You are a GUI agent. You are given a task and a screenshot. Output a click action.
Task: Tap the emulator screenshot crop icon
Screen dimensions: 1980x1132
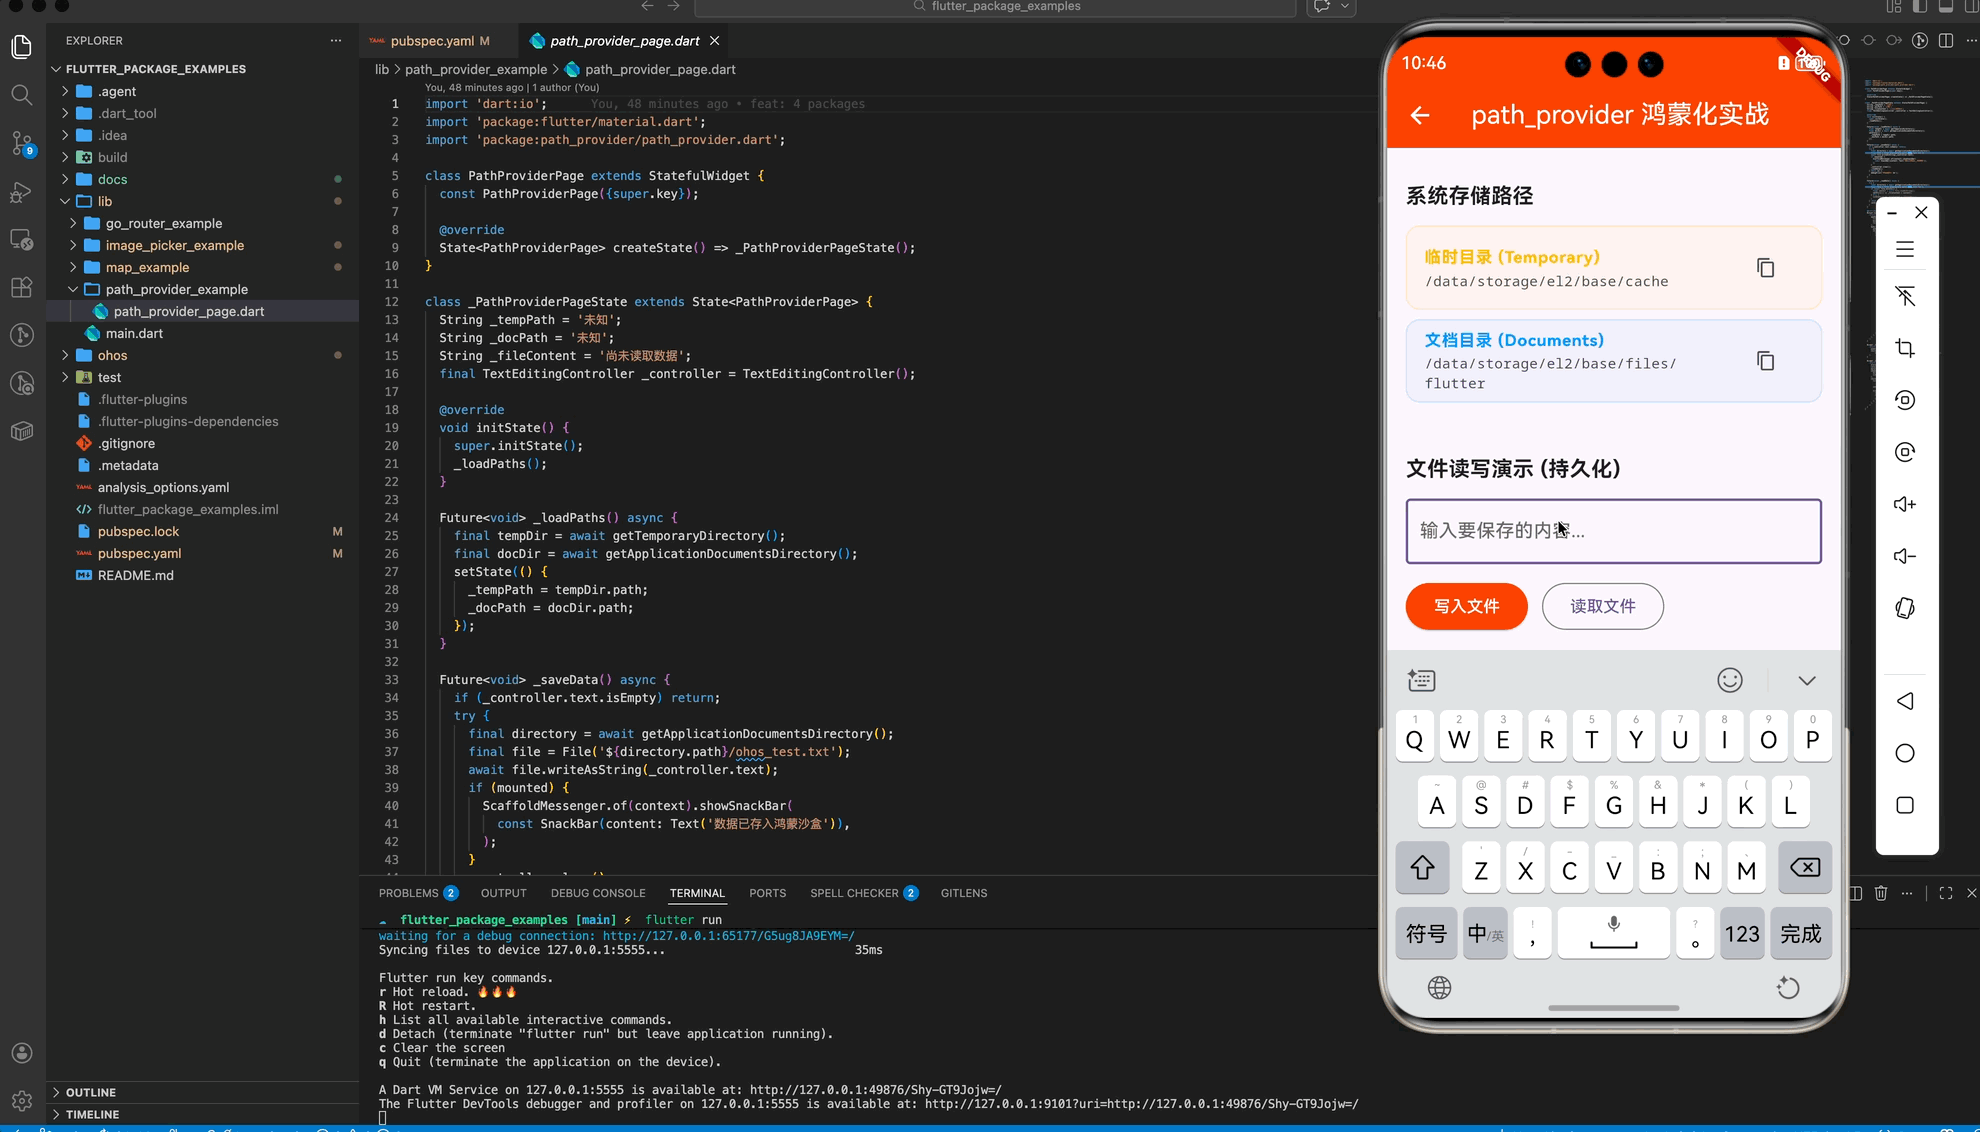point(1904,348)
